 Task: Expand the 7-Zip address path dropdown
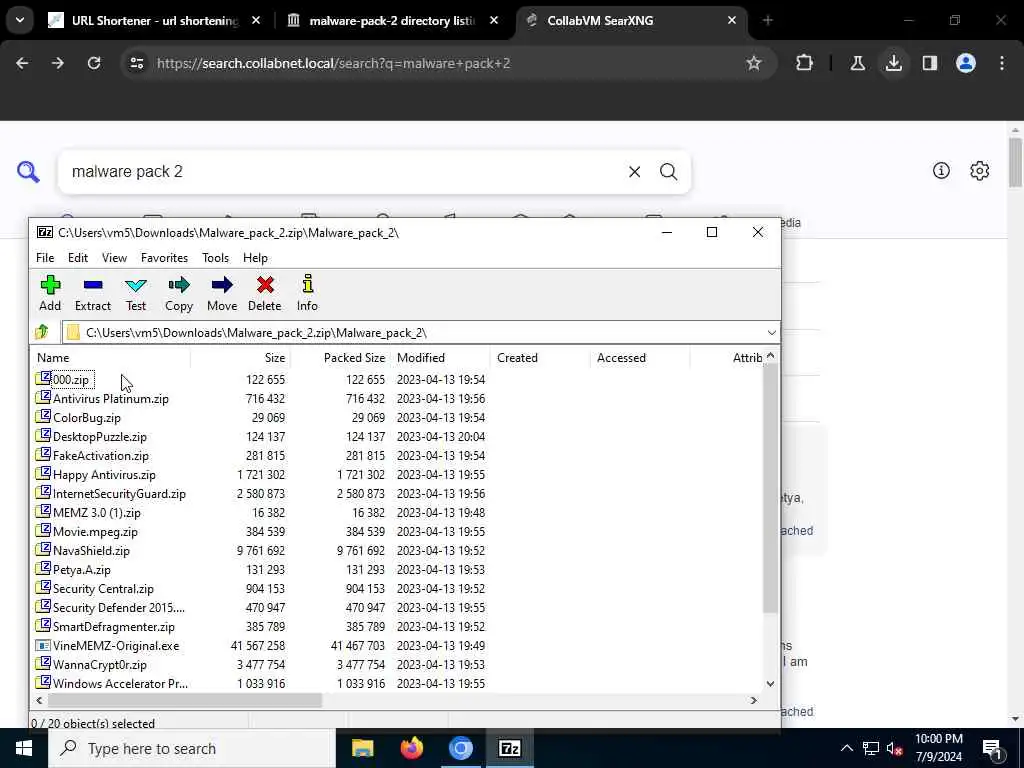pyautogui.click(x=771, y=332)
